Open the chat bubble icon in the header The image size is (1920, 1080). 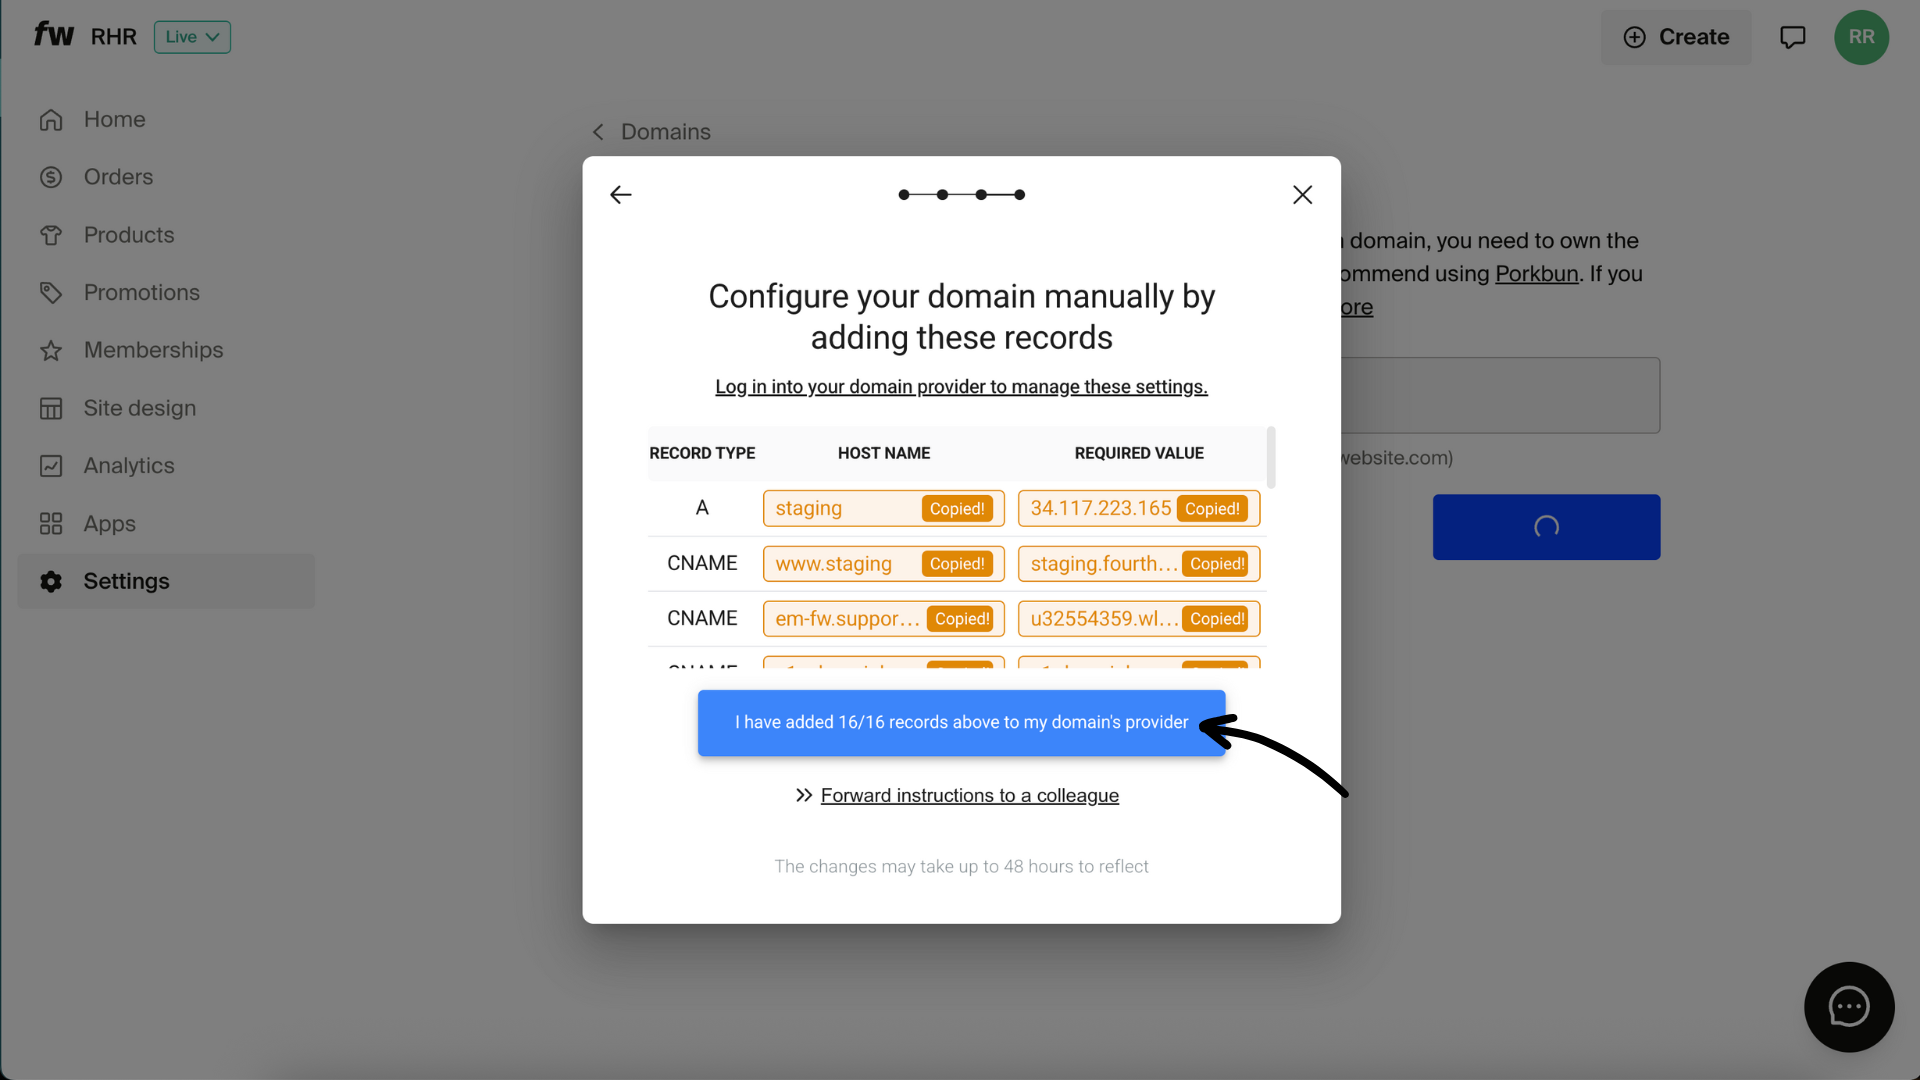click(1792, 36)
